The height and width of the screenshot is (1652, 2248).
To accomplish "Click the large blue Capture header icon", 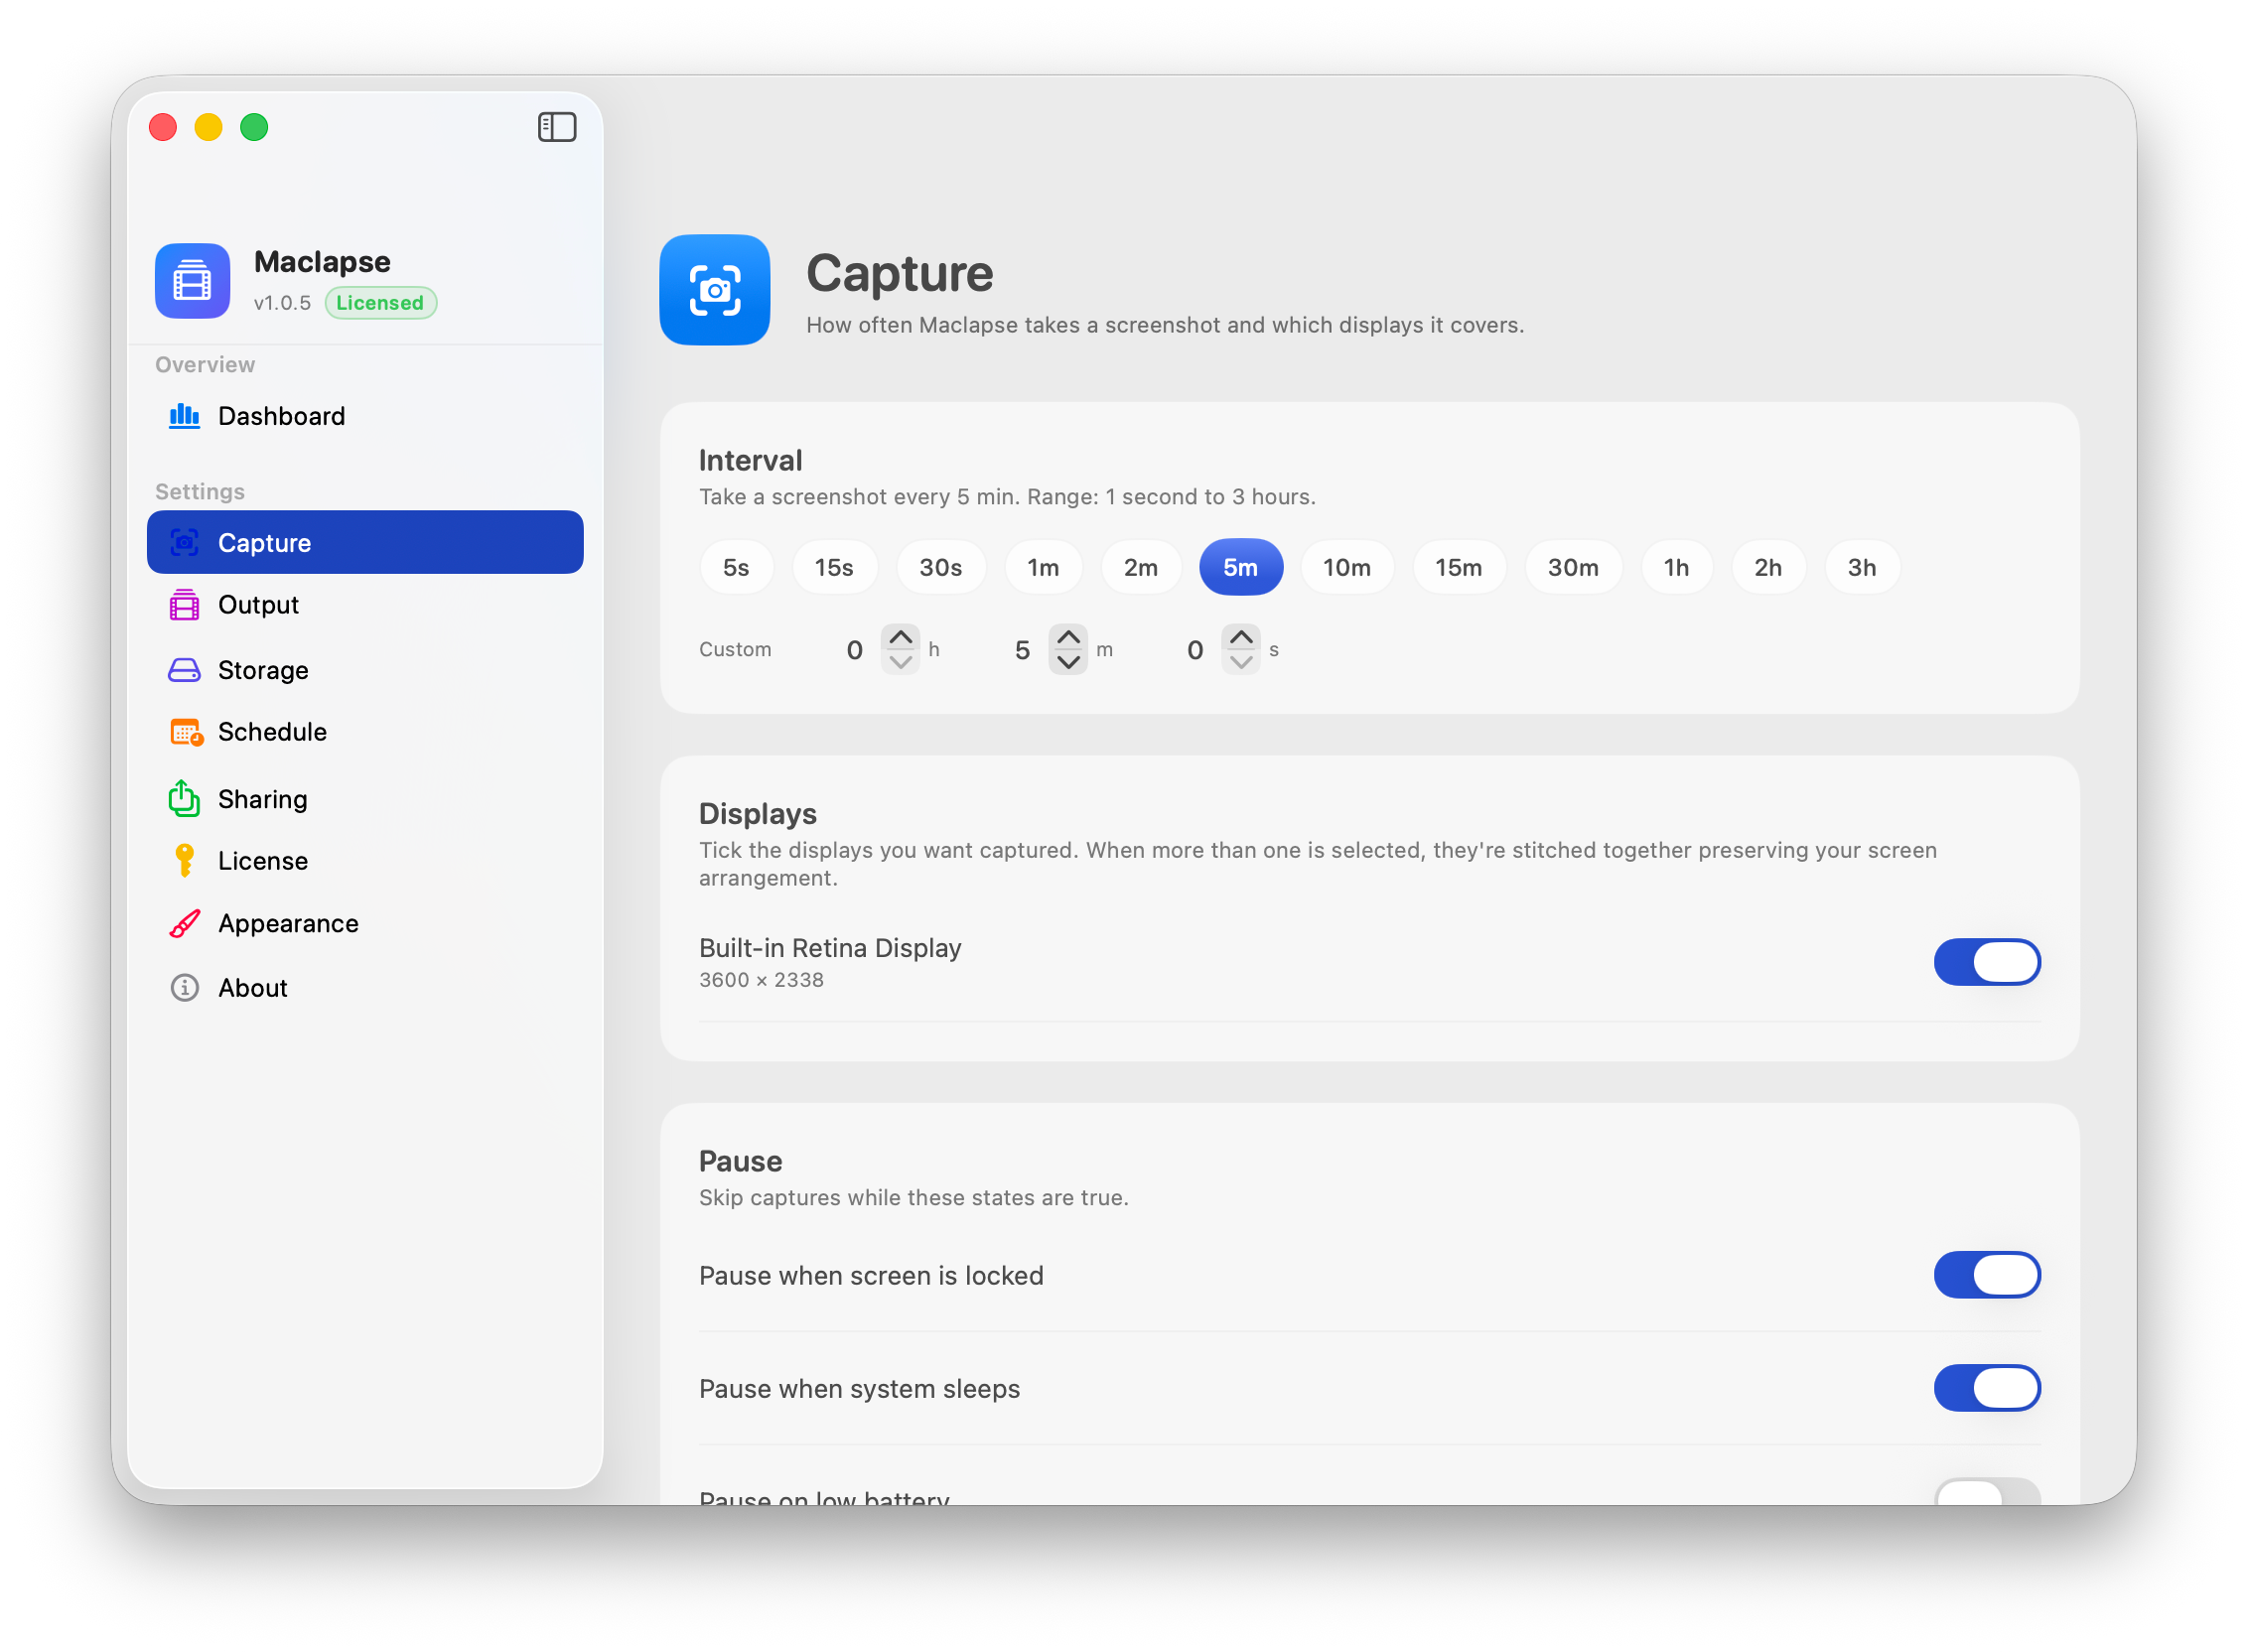I will [715, 290].
